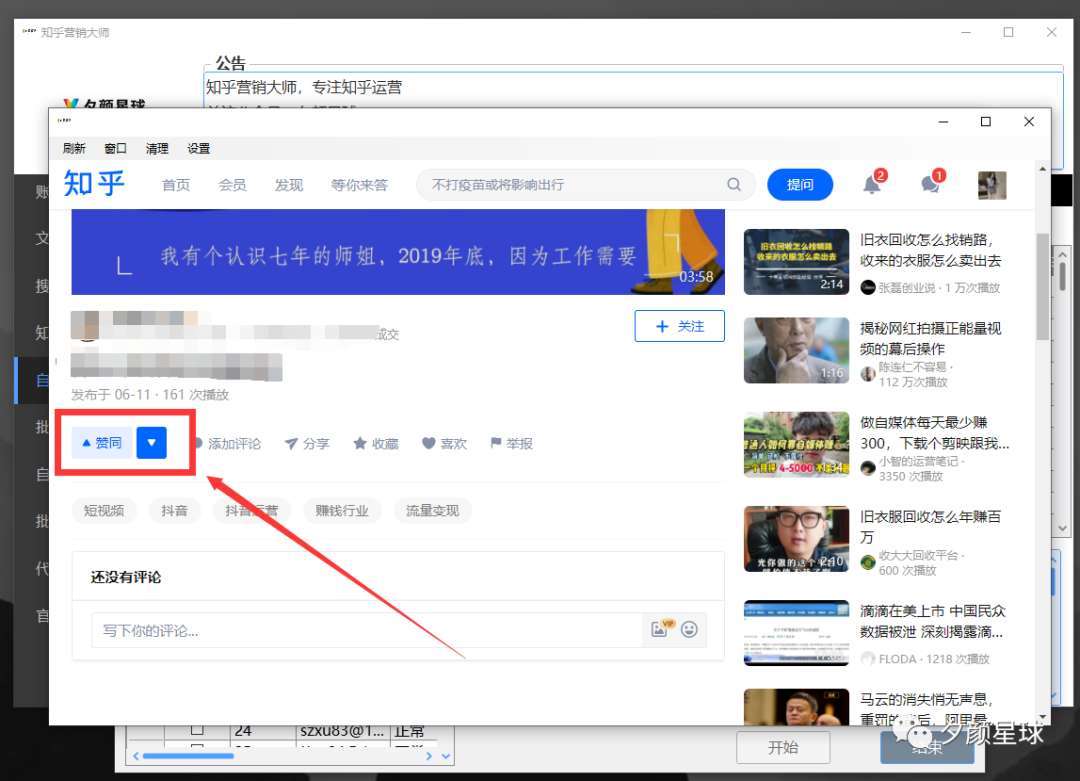Click author 收大大回收平台
The width and height of the screenshot is (1080, 781).
point(918,555)
